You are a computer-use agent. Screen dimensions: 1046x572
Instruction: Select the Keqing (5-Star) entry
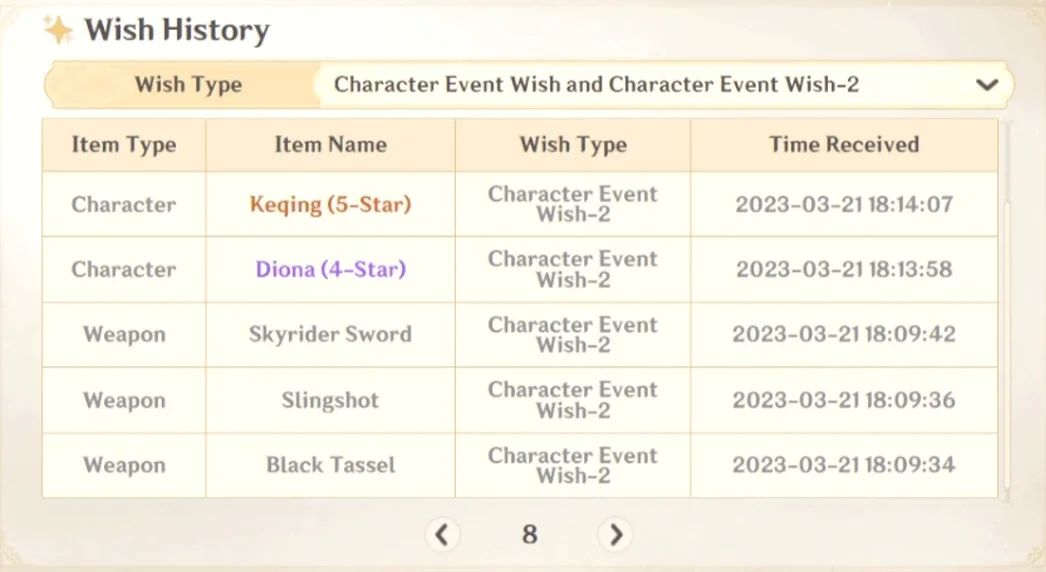click(x=330, y=204)
